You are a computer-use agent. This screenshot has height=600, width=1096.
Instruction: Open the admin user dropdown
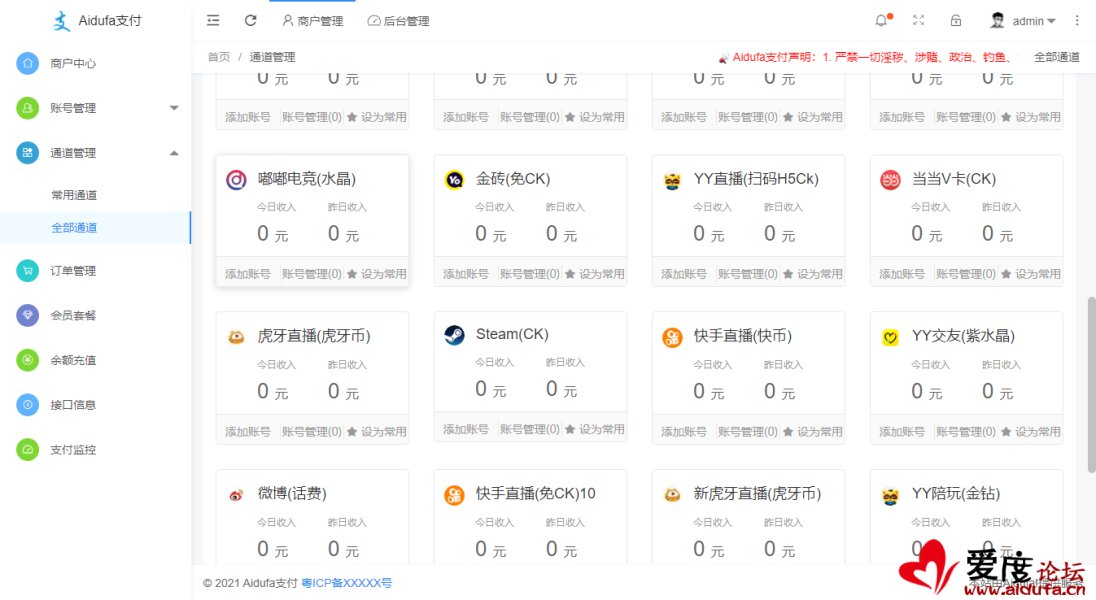tap(1023, 21)
